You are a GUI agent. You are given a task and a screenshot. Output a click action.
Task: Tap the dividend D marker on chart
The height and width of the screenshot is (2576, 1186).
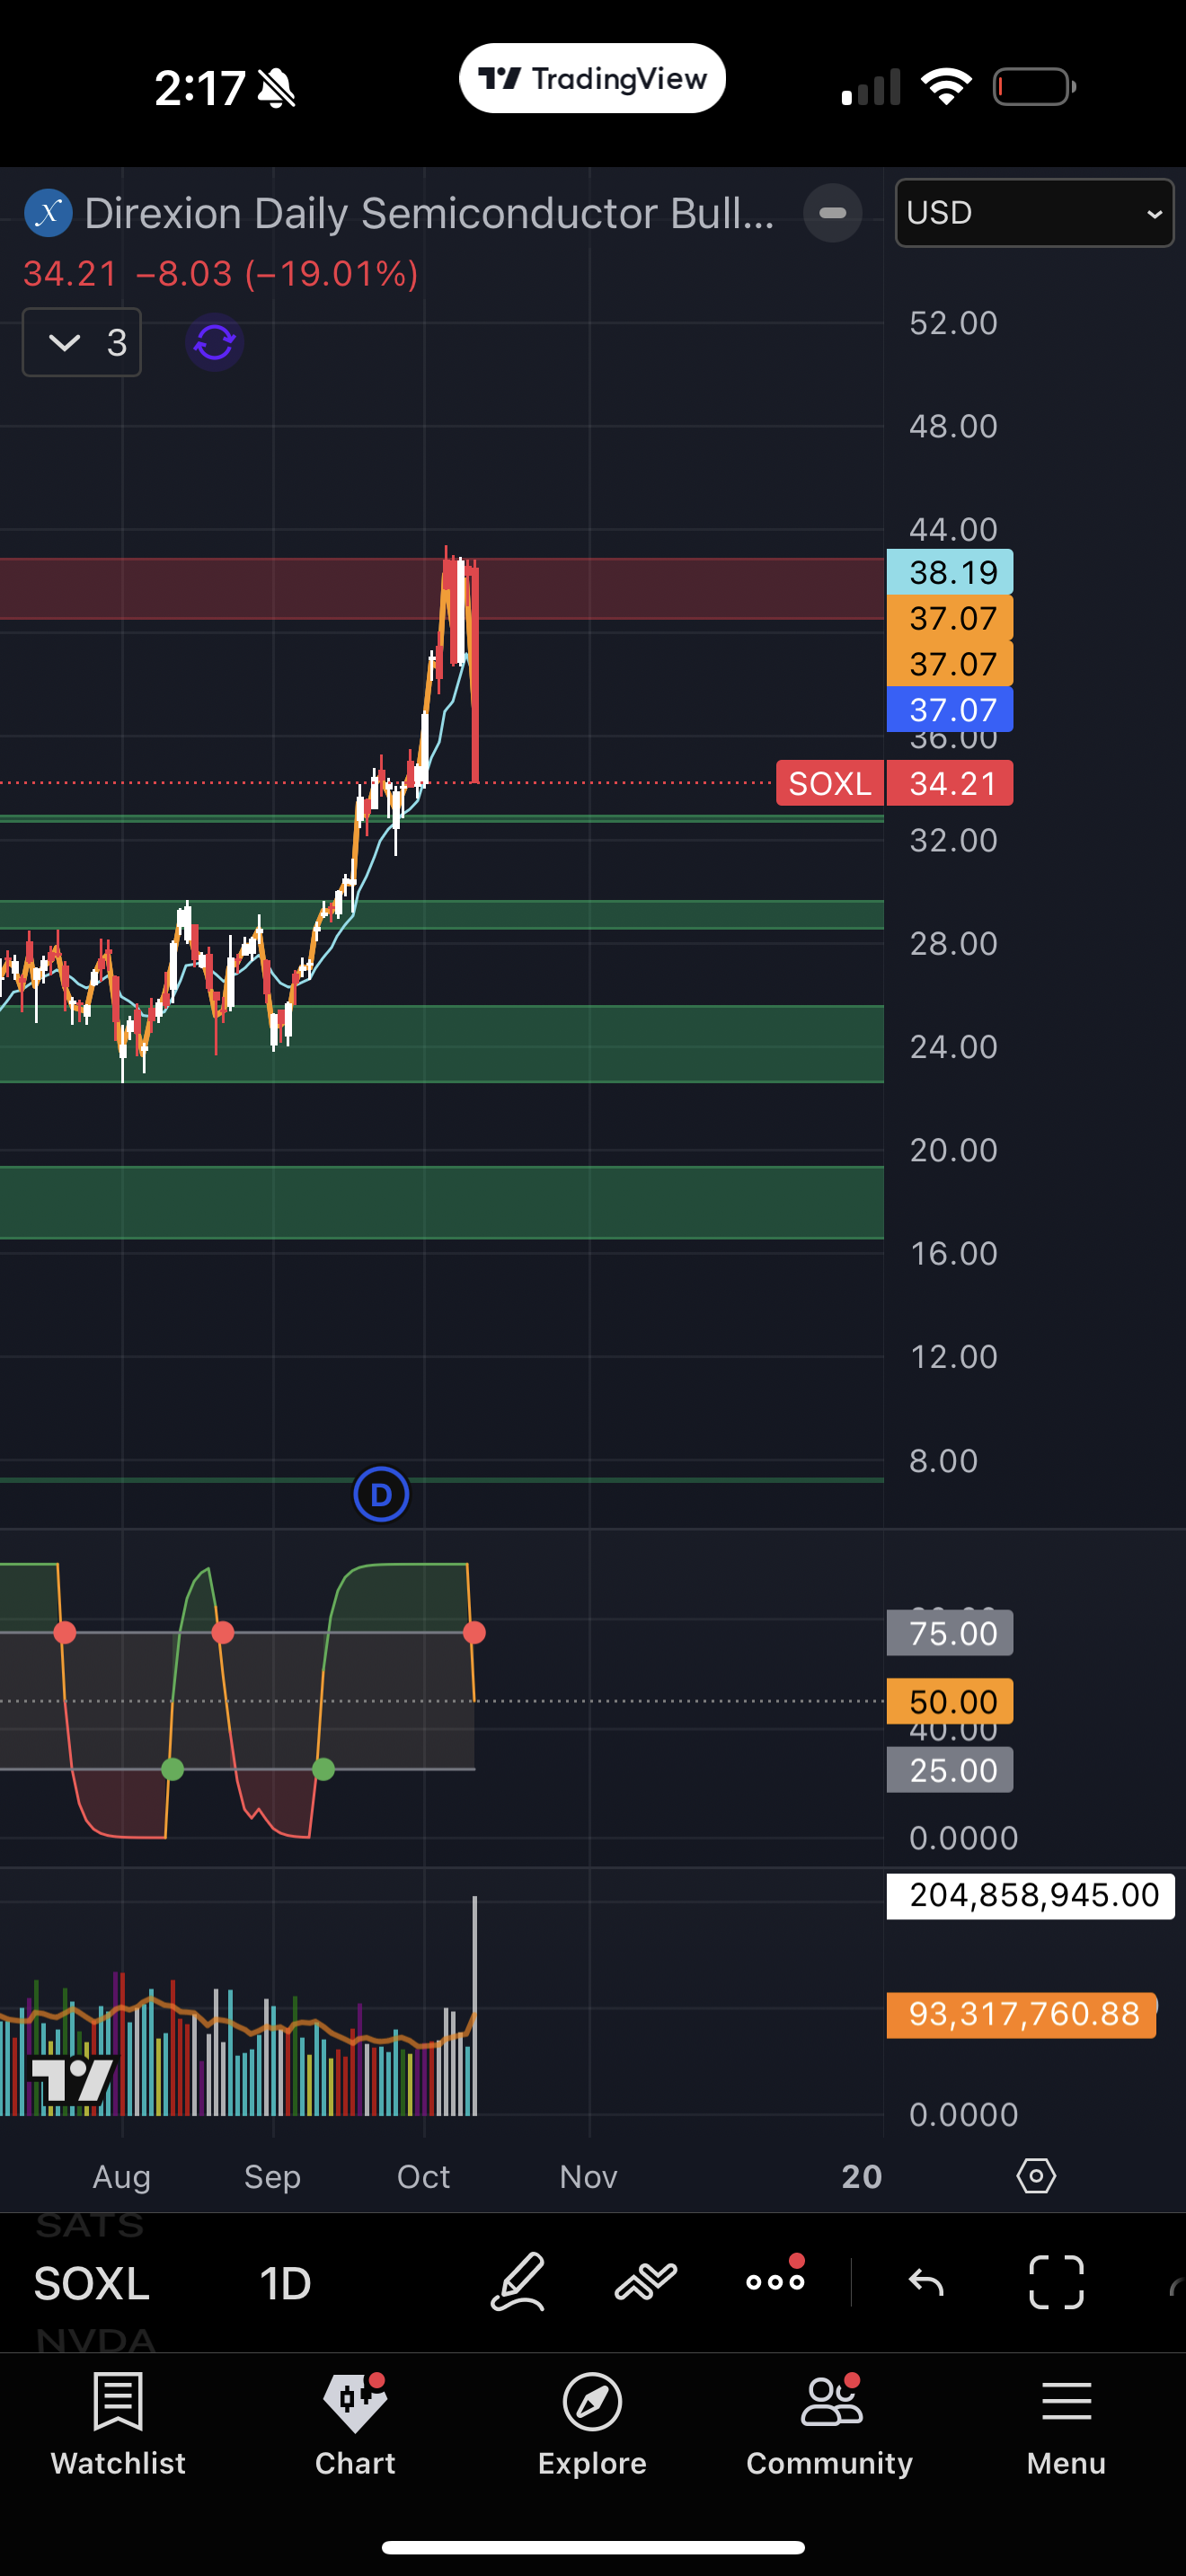pos(381,1495)
